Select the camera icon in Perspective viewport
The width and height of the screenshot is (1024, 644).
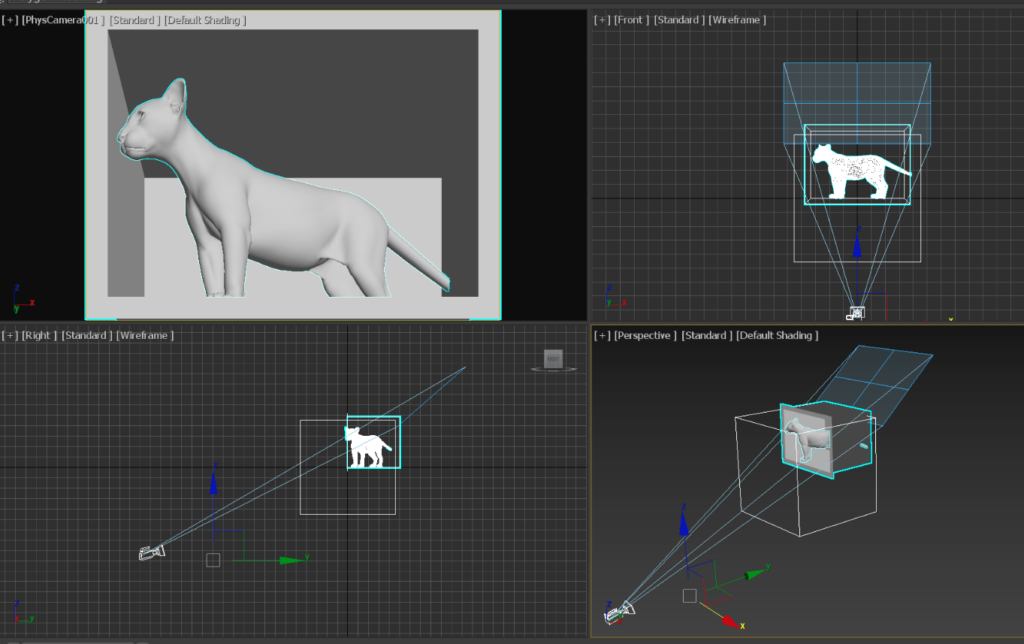coord(619,612)
